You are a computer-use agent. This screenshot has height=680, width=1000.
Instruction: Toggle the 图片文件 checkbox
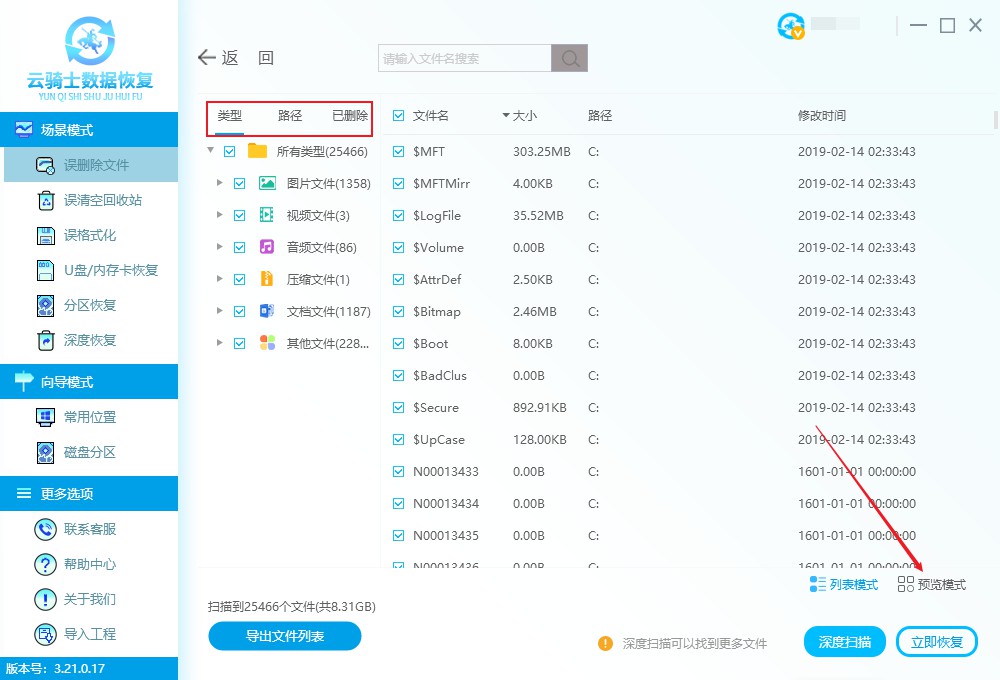tap(239, 184)
